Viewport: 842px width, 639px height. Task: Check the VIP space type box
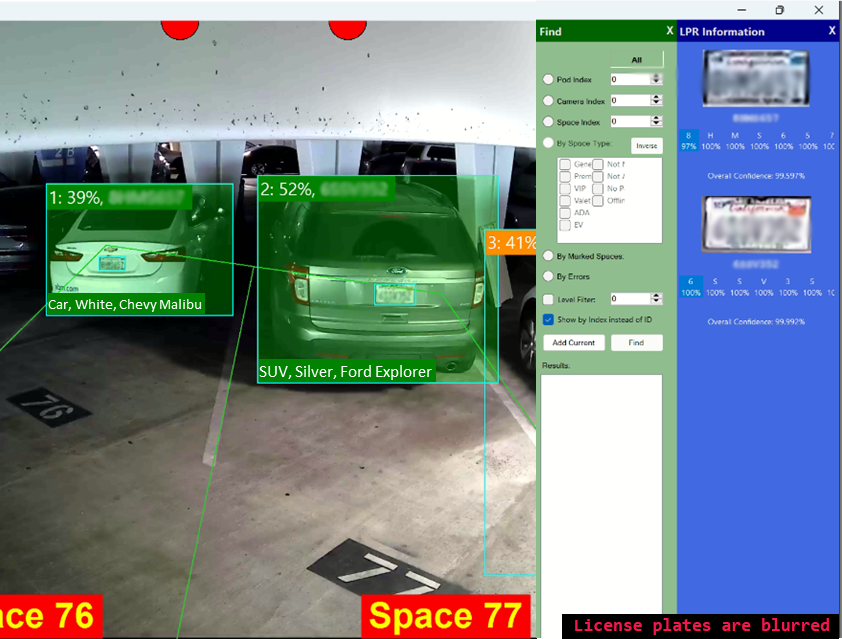[566, 188]
